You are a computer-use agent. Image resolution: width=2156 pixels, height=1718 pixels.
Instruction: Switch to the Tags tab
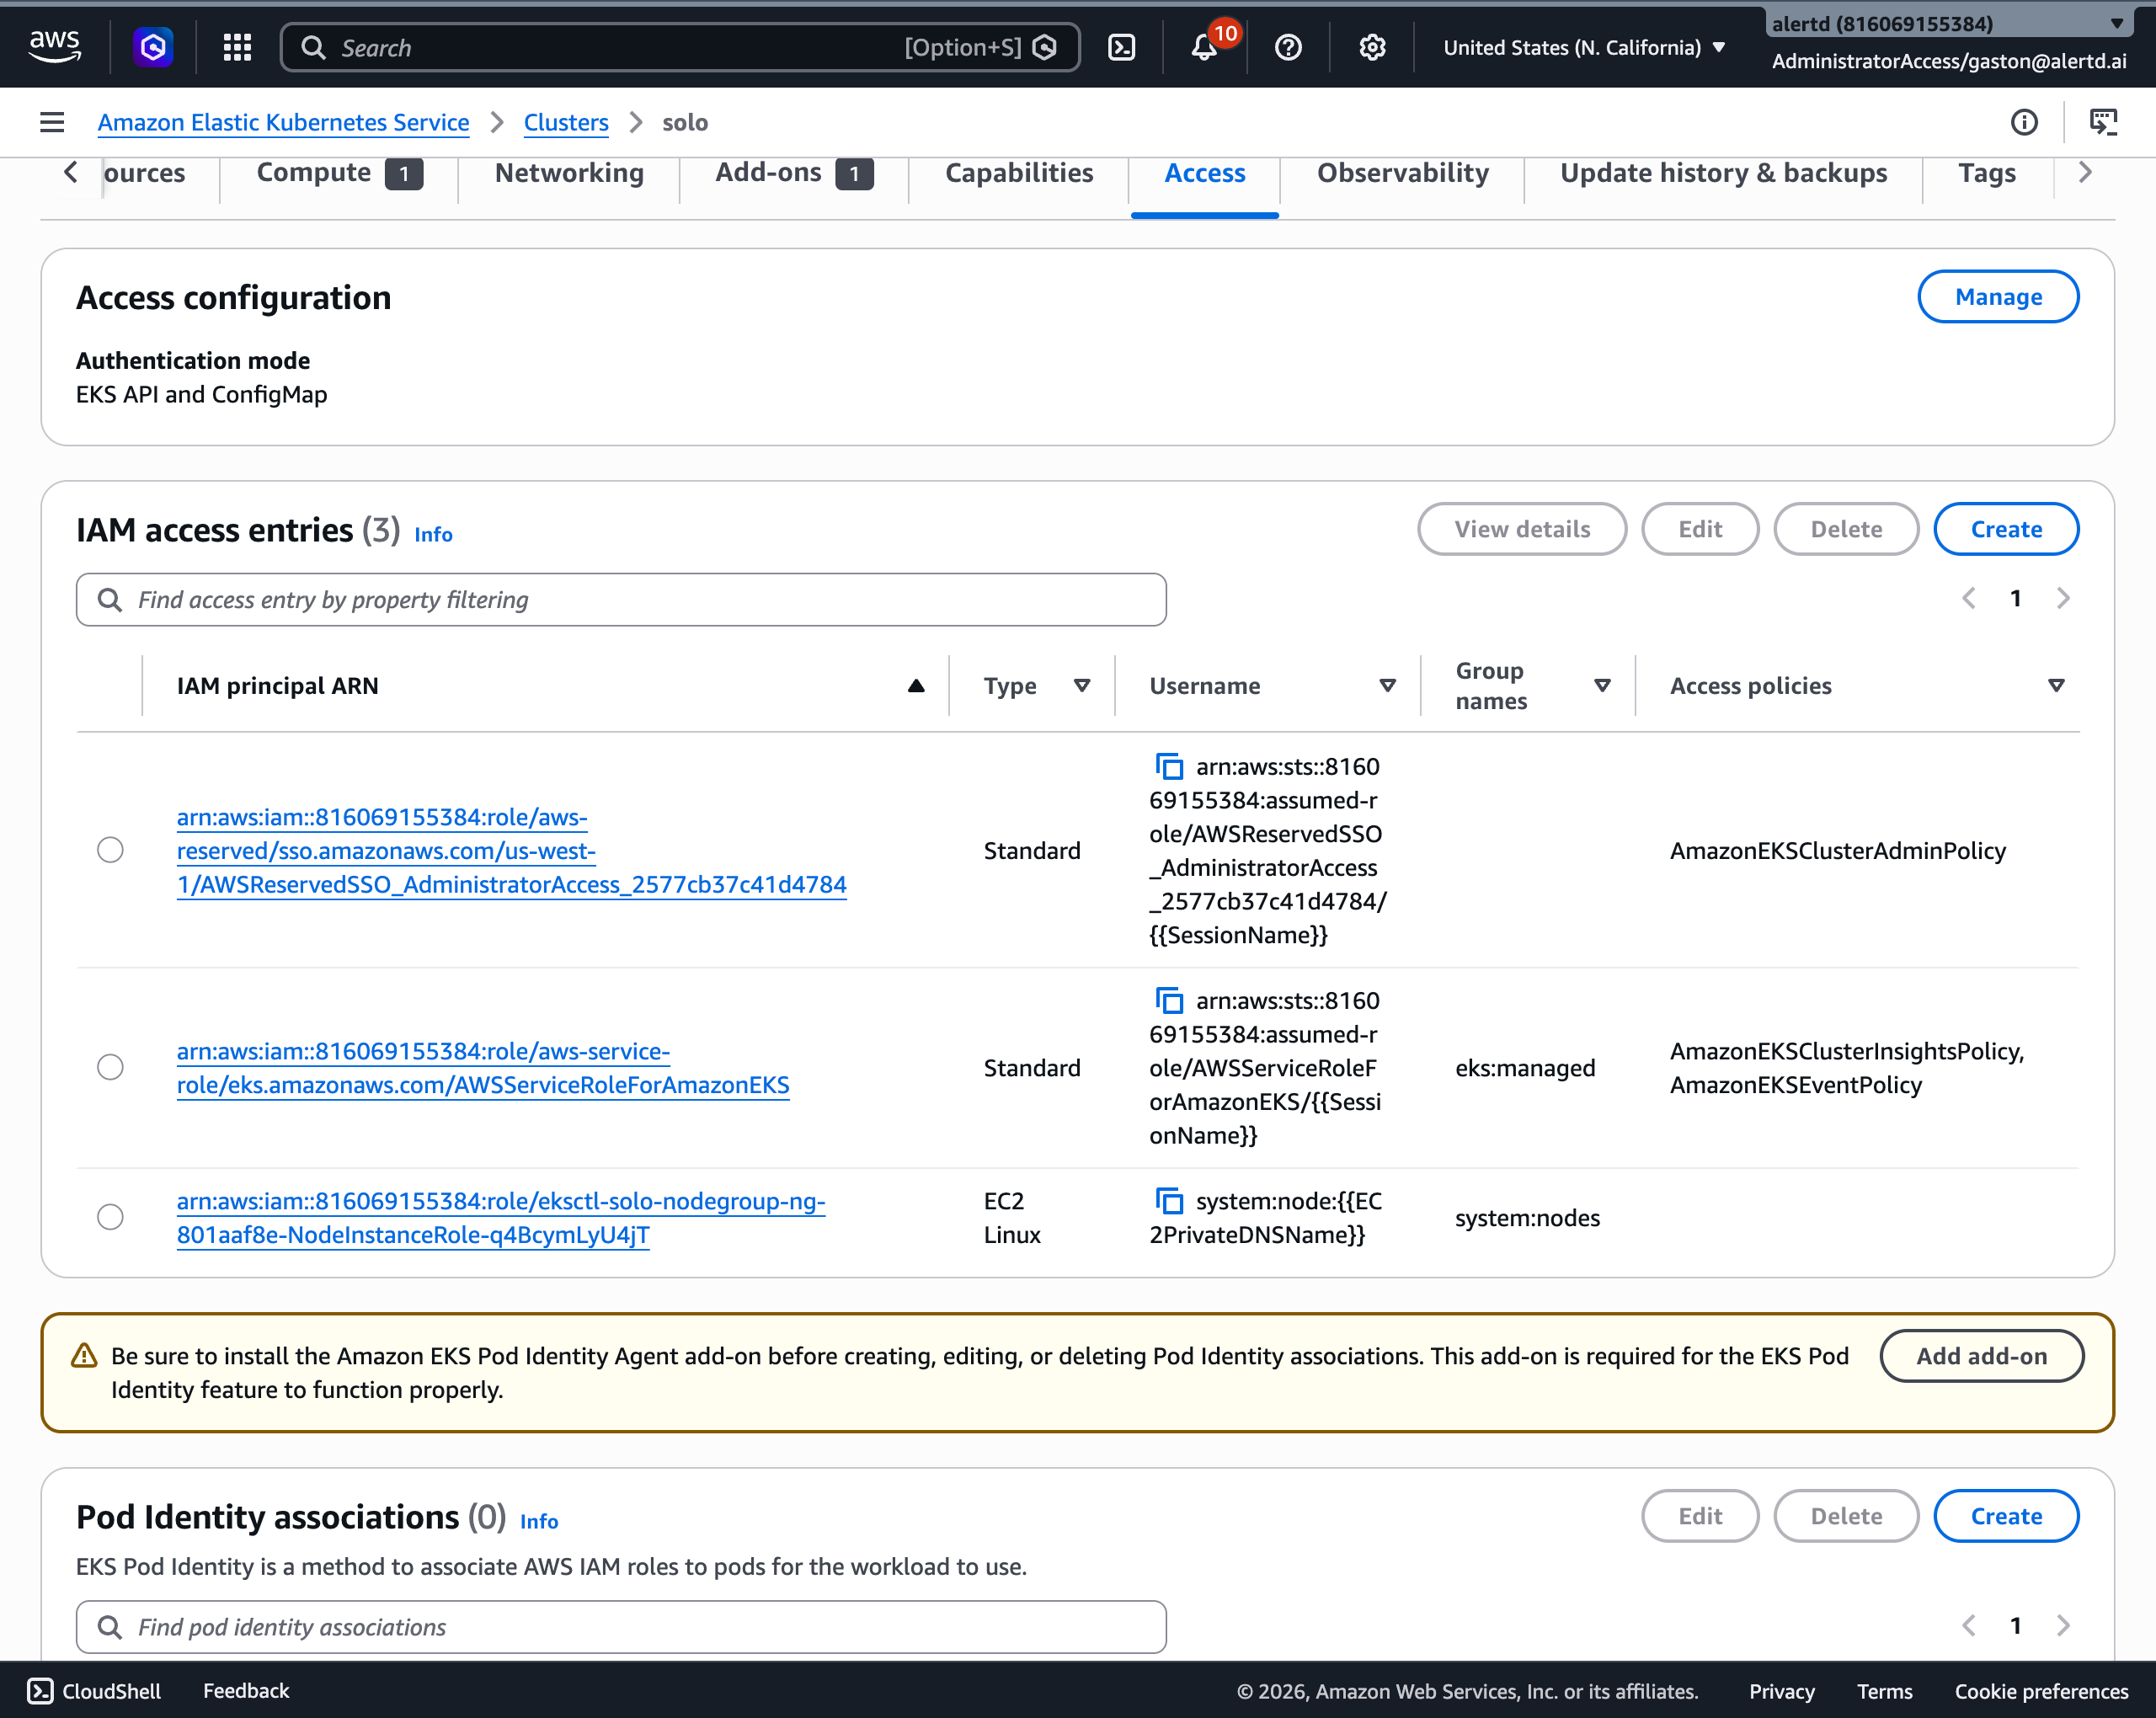pos(1987,173)
